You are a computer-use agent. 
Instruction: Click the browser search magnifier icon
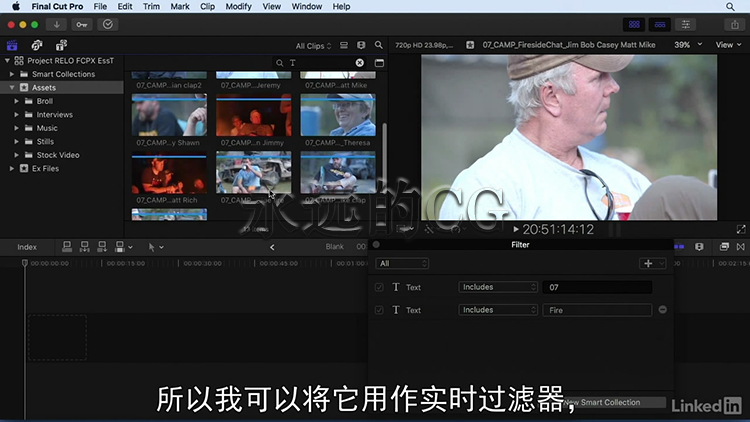(378, 45)
